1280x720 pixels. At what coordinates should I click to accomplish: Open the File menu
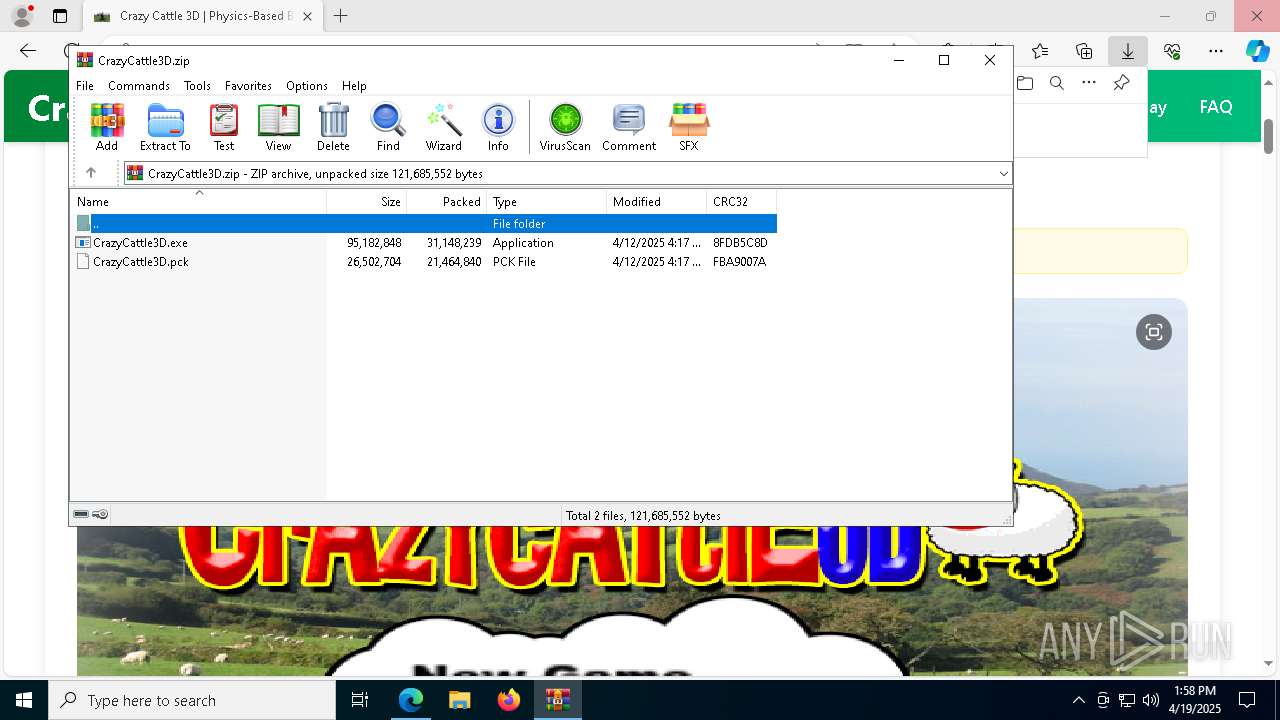(85, 86)
